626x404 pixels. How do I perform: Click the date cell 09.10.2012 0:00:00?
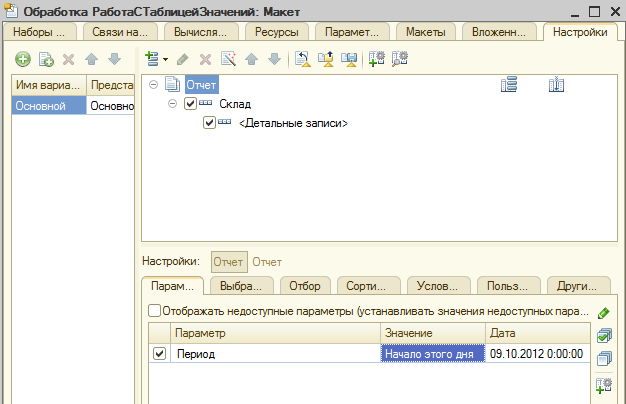pos(537,354)
